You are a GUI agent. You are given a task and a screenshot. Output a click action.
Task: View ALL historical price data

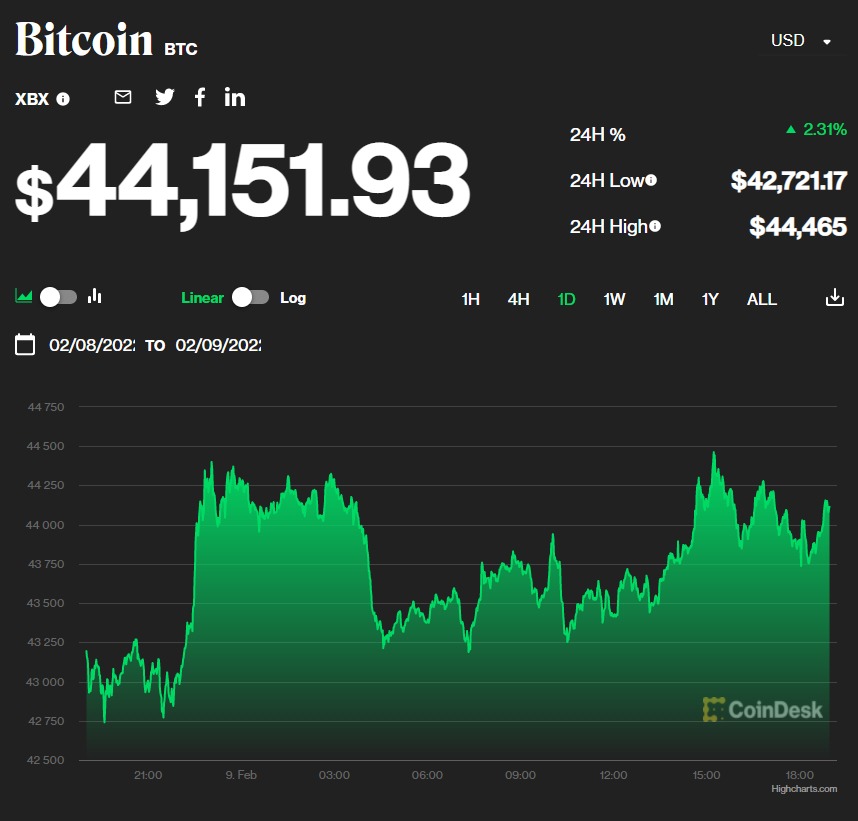(x=761, y=299)
